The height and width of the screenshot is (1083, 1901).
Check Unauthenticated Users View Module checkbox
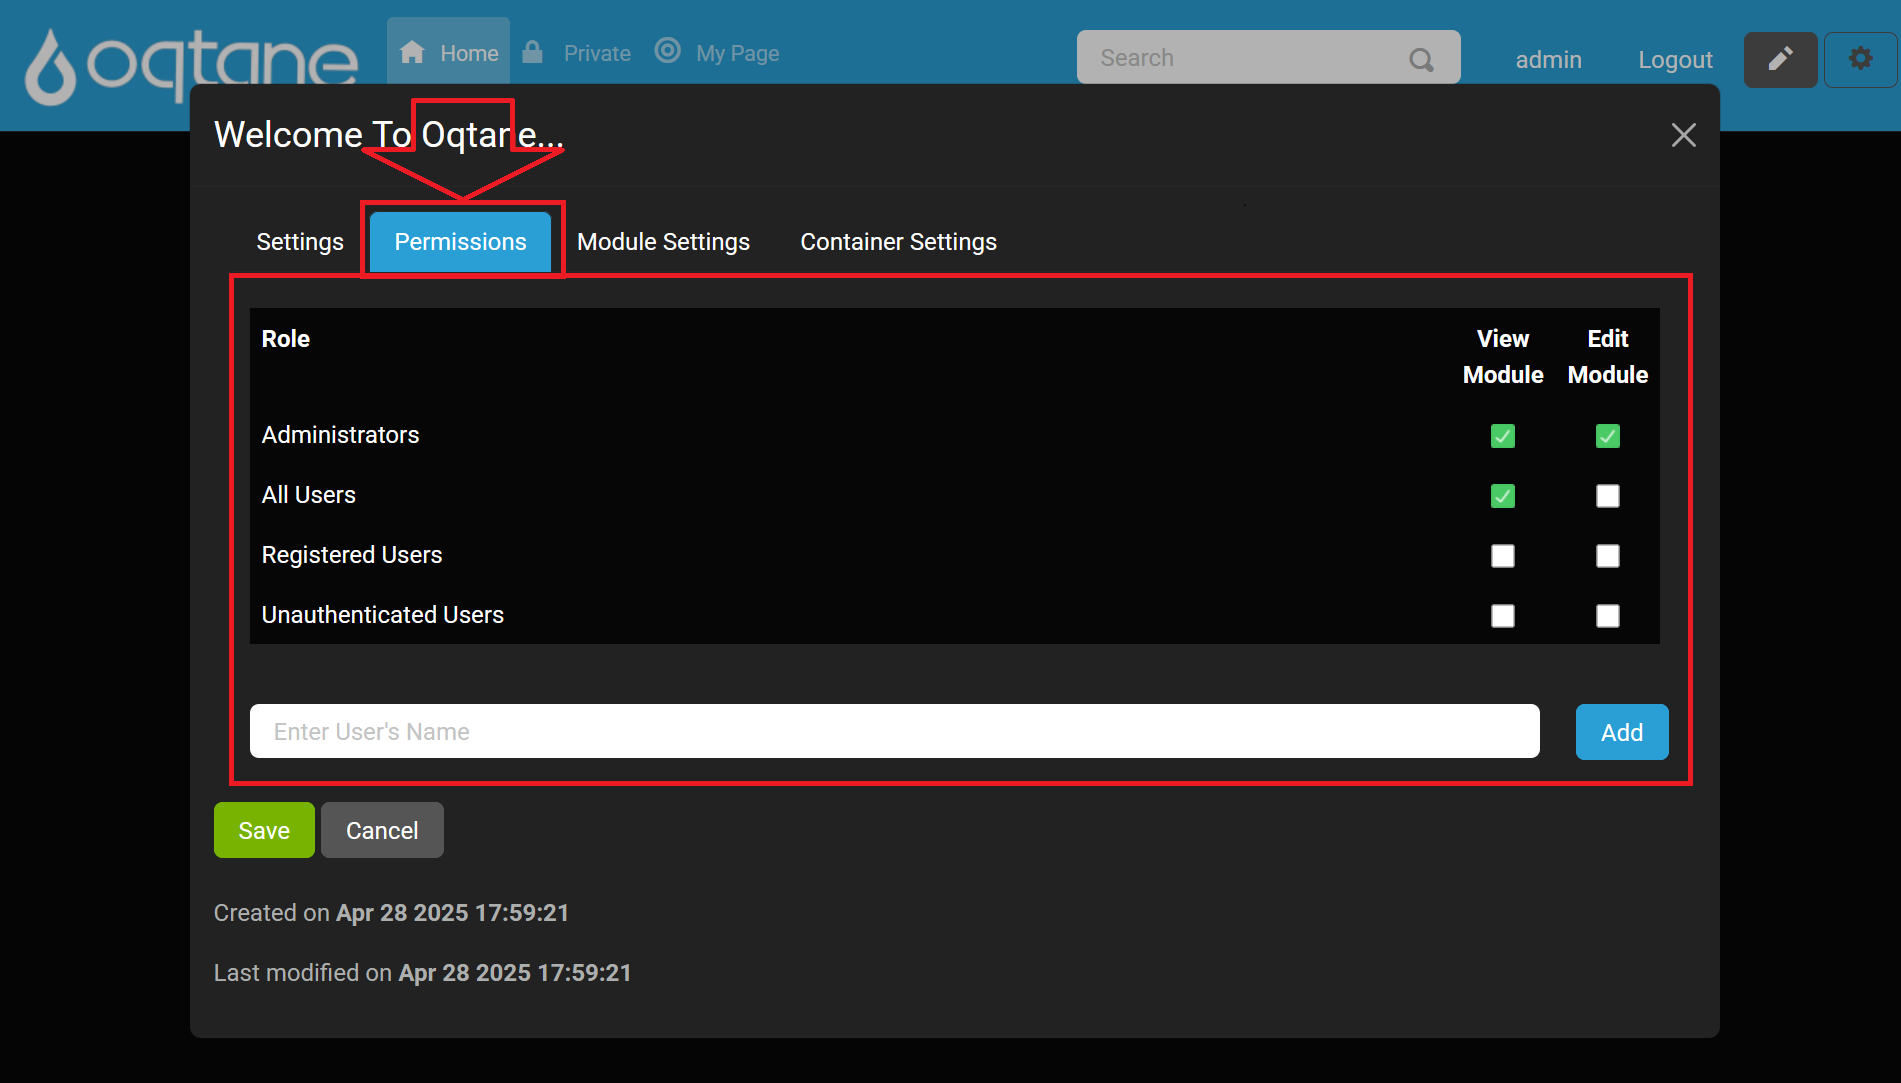coord(1503,616)
